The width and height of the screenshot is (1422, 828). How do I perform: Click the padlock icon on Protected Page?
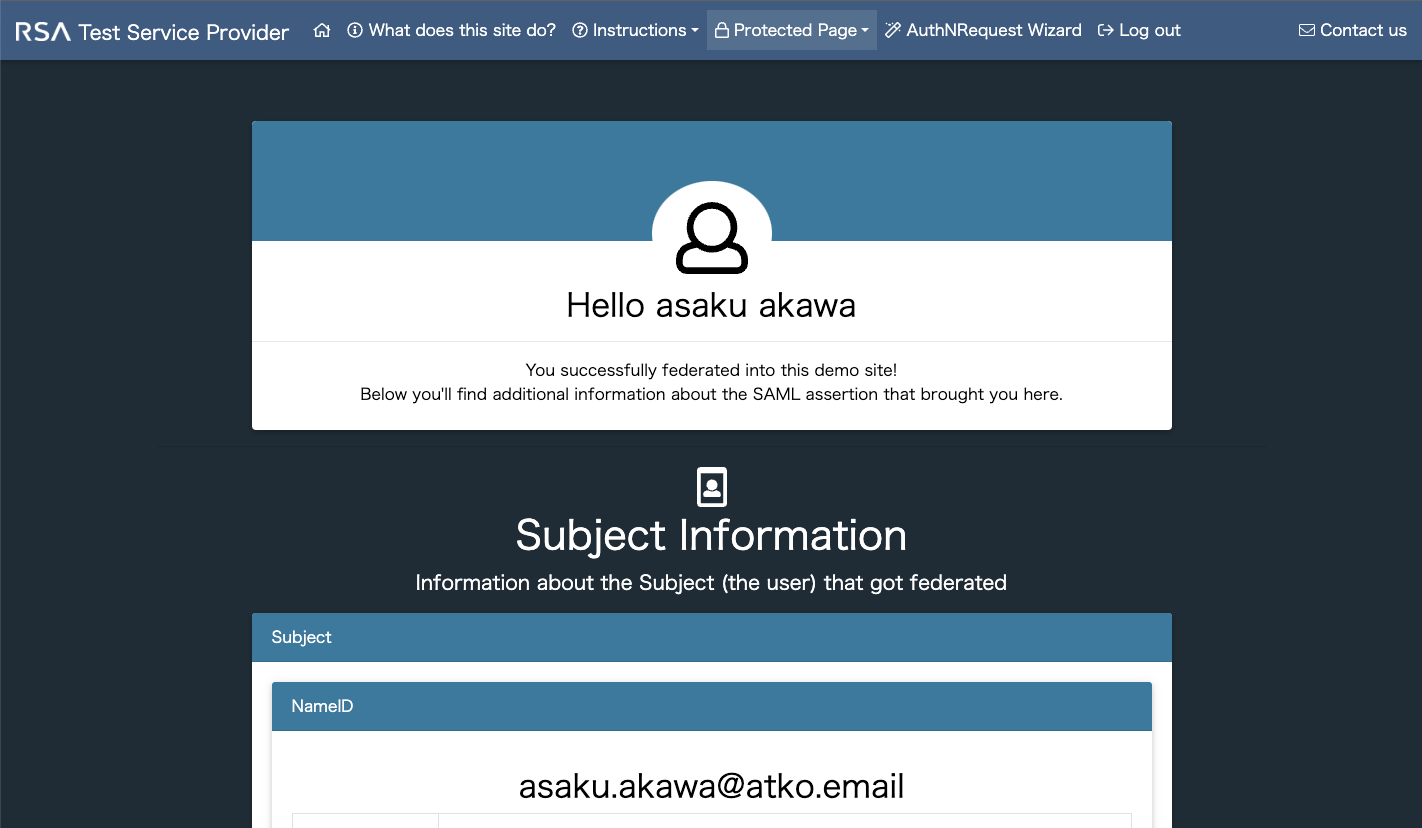[x=722, y=30]
